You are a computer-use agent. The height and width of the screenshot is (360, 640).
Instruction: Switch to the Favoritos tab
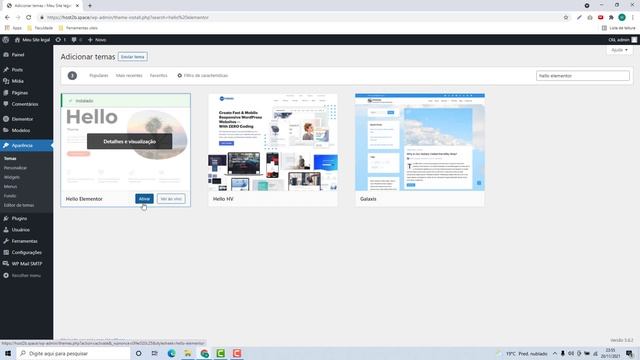point(158,76)
